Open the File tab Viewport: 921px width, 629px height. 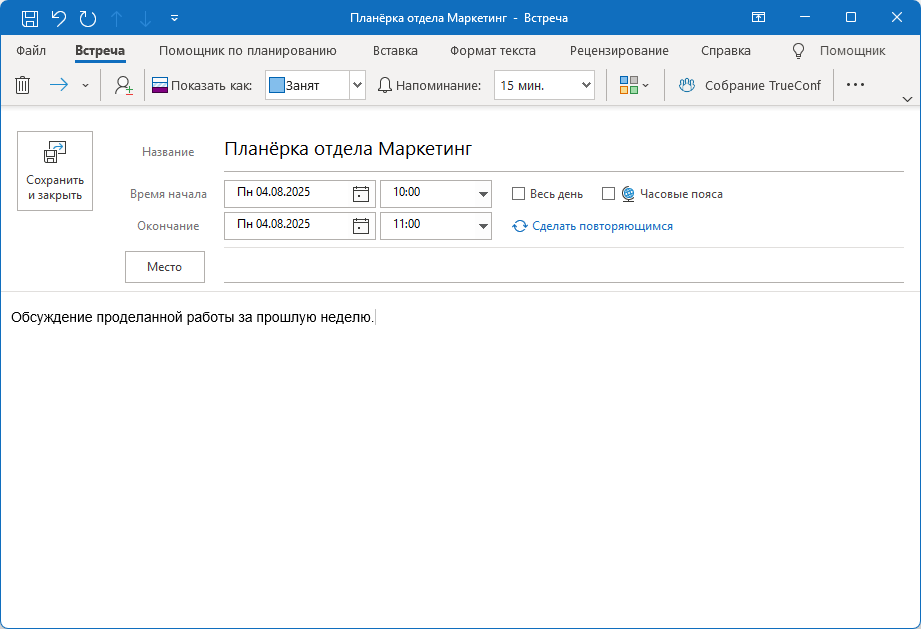tap(31, 51)
